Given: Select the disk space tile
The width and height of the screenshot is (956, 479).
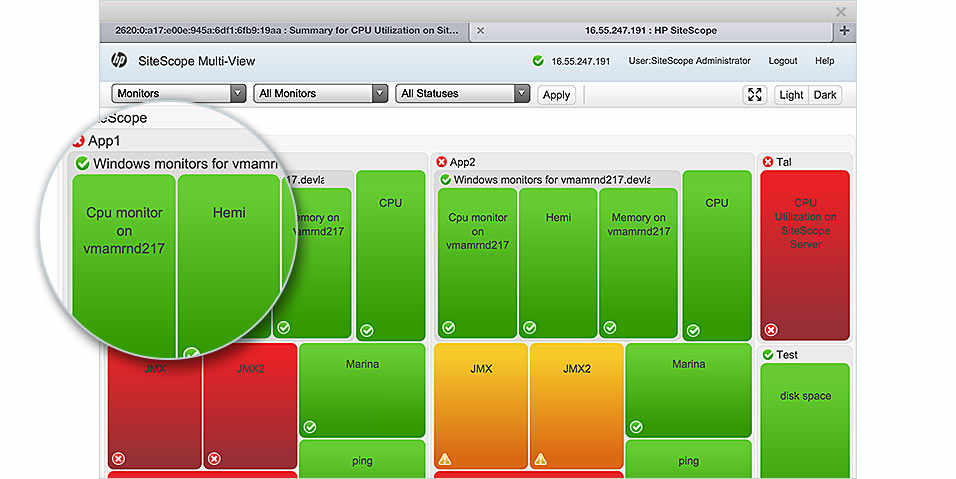Looking at the screenshot, I should click(x=805, y=421).
